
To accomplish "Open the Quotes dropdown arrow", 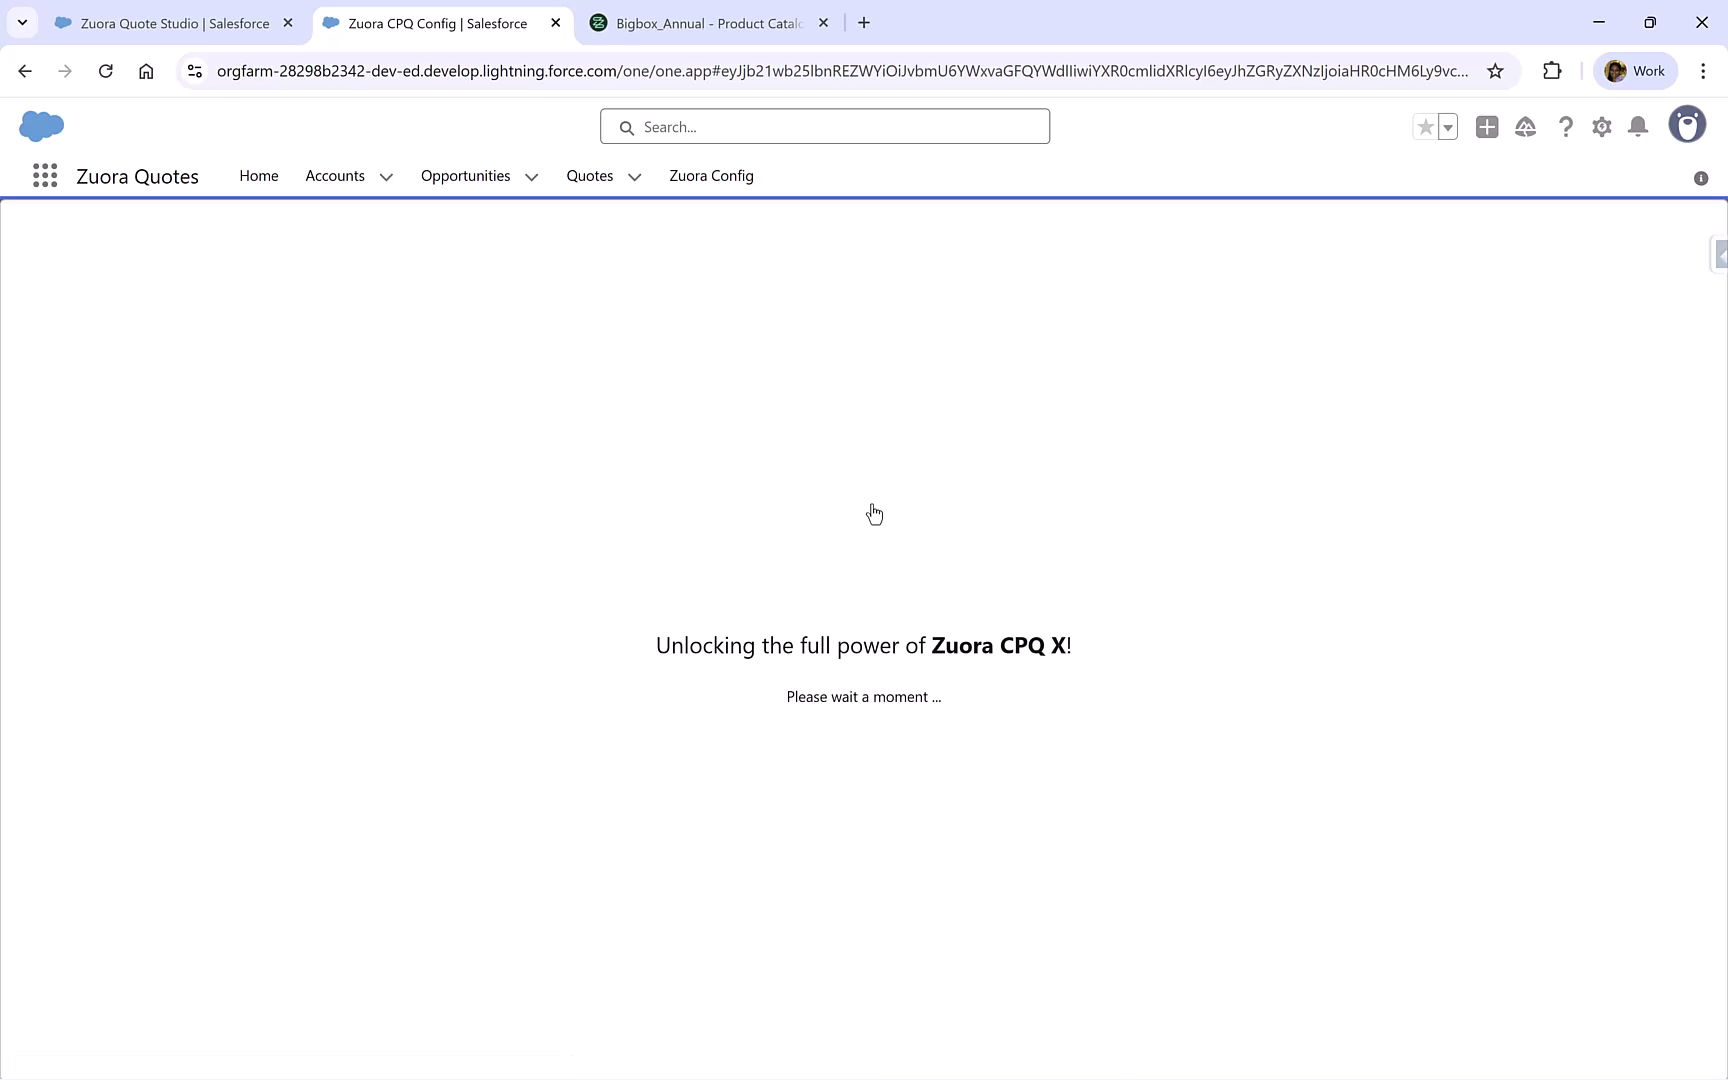I will pos(634,177).
